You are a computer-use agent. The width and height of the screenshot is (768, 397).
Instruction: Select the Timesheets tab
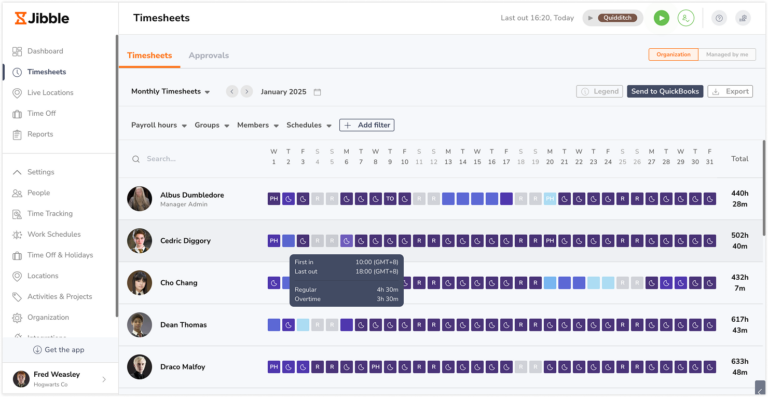click(x=149, y=55)
